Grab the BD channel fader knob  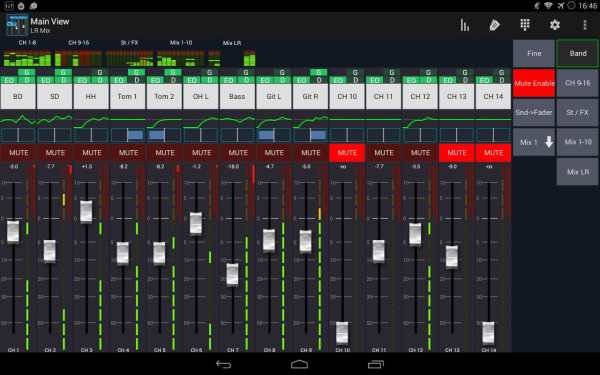pos(13,232)
